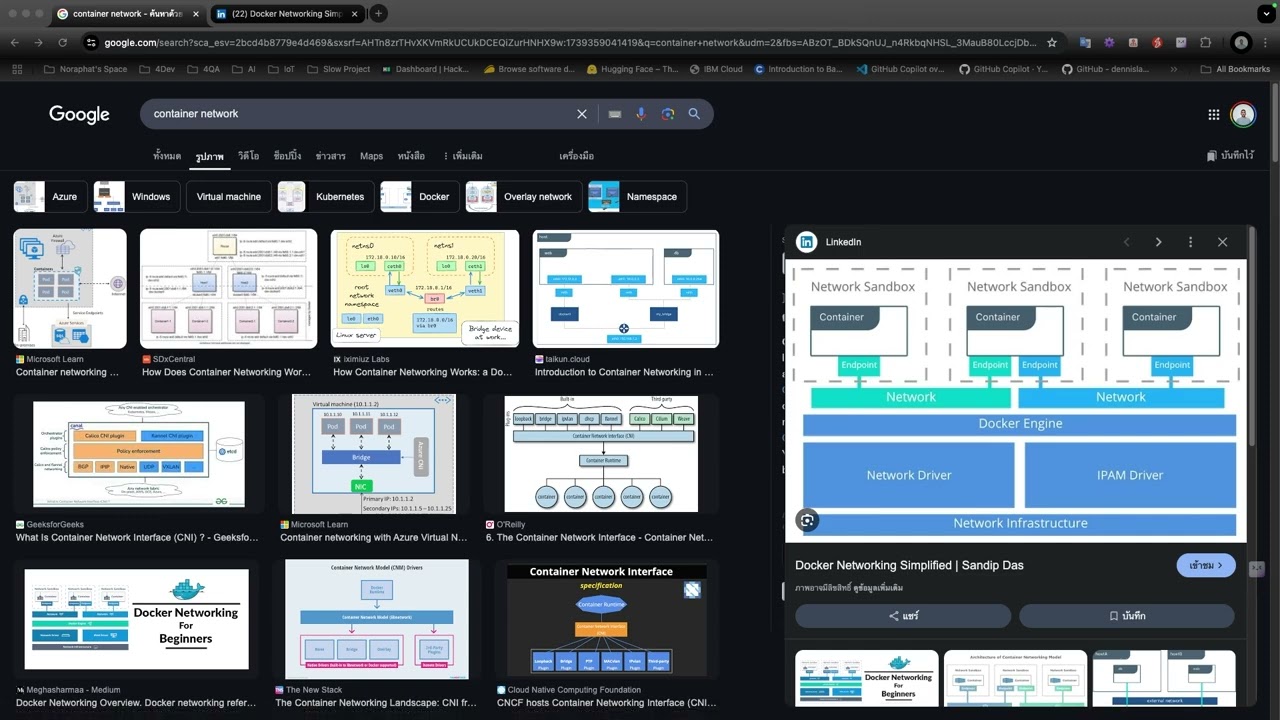Go back with the browser back arrow
Image resolution: width=1280 pixels, height=720 pixels.
[15, 43]
